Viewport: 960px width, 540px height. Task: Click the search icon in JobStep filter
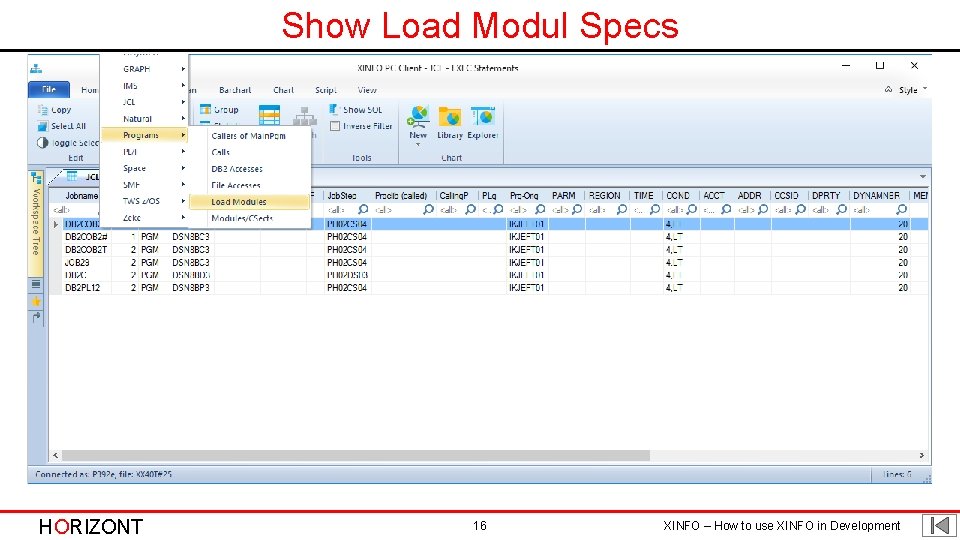[x=363, y=209]
